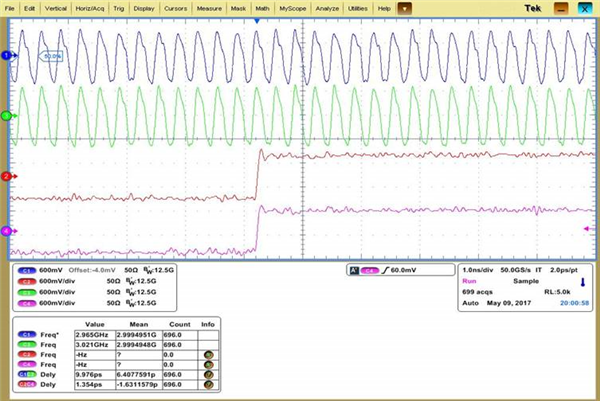Click the RL:5.0k record length readout

[x=557, y=292]
